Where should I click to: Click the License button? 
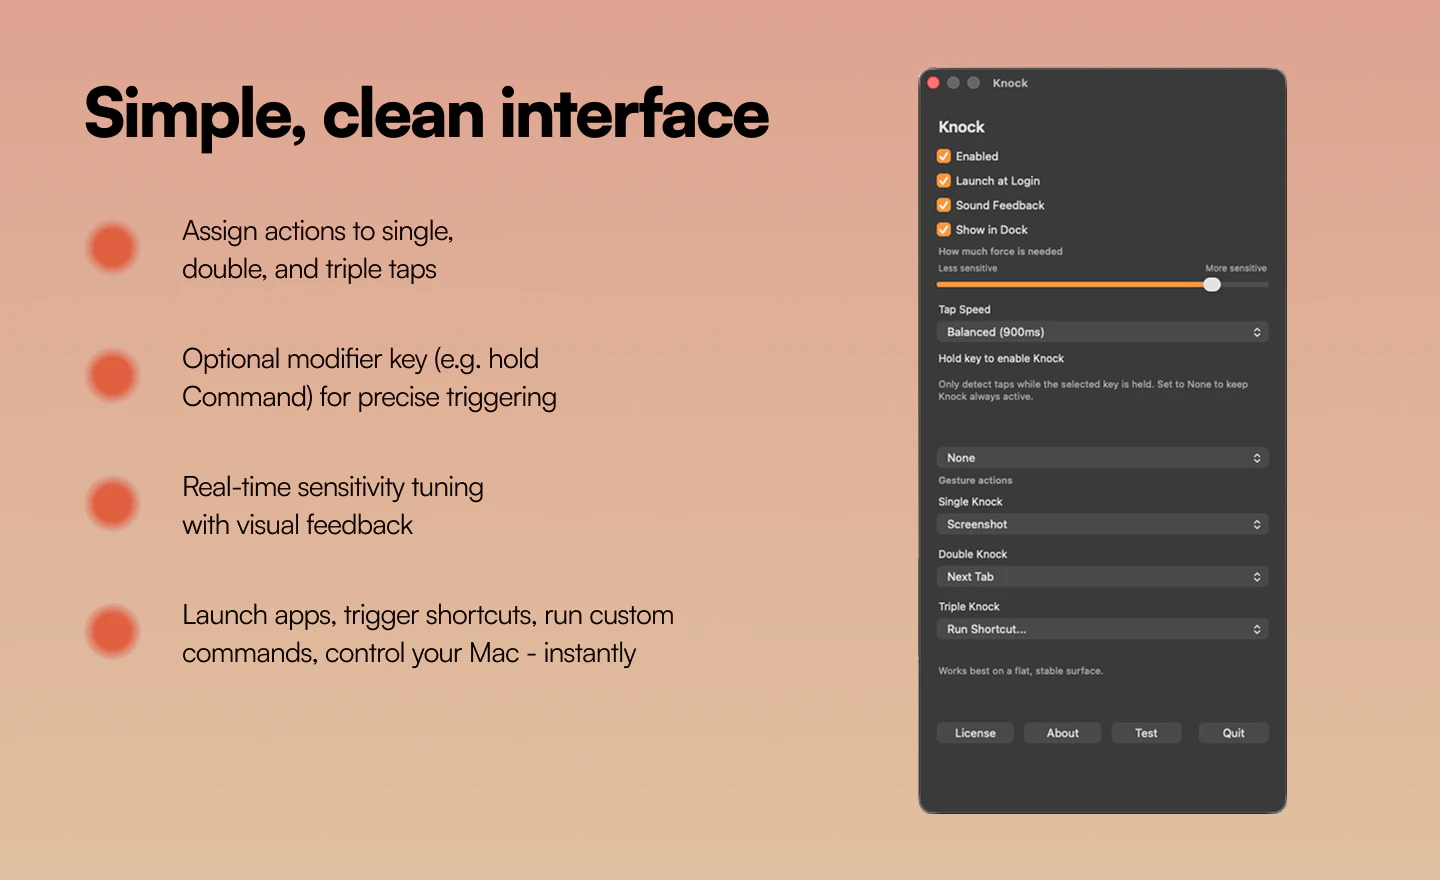pyautogui.click(x=975, y=733)
